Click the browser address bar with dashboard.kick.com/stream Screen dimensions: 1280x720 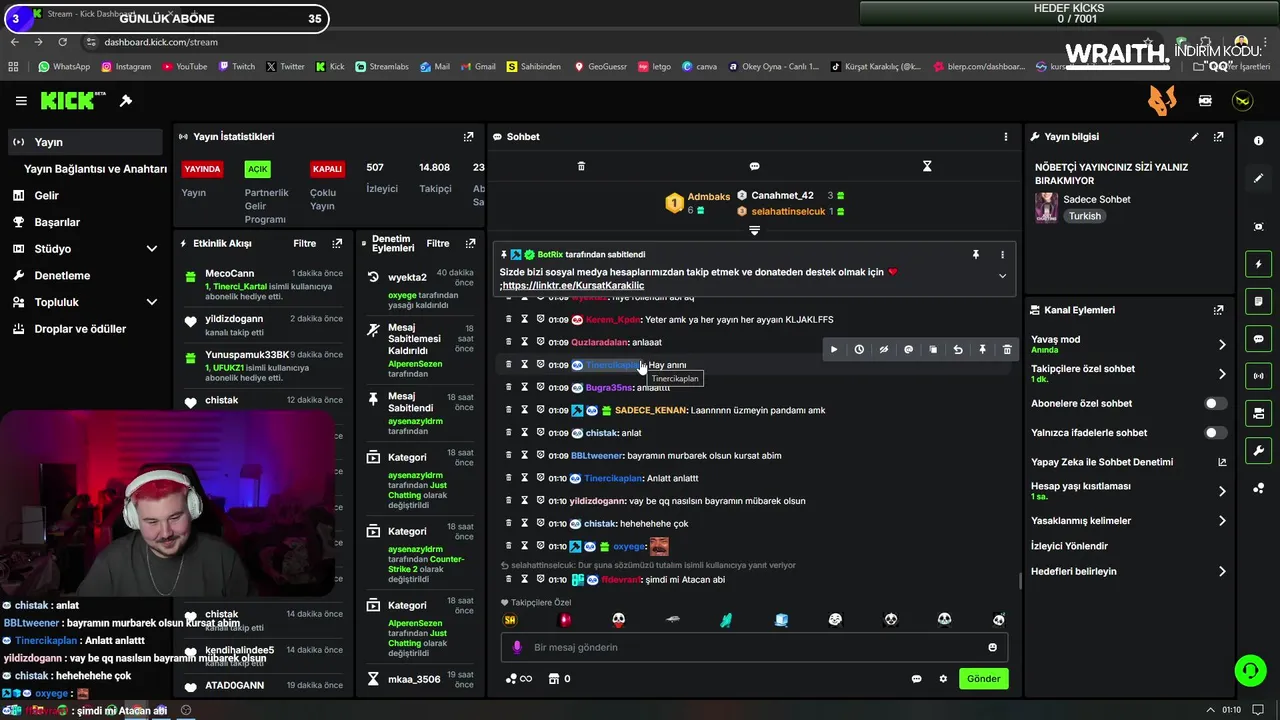click(161, 42)
